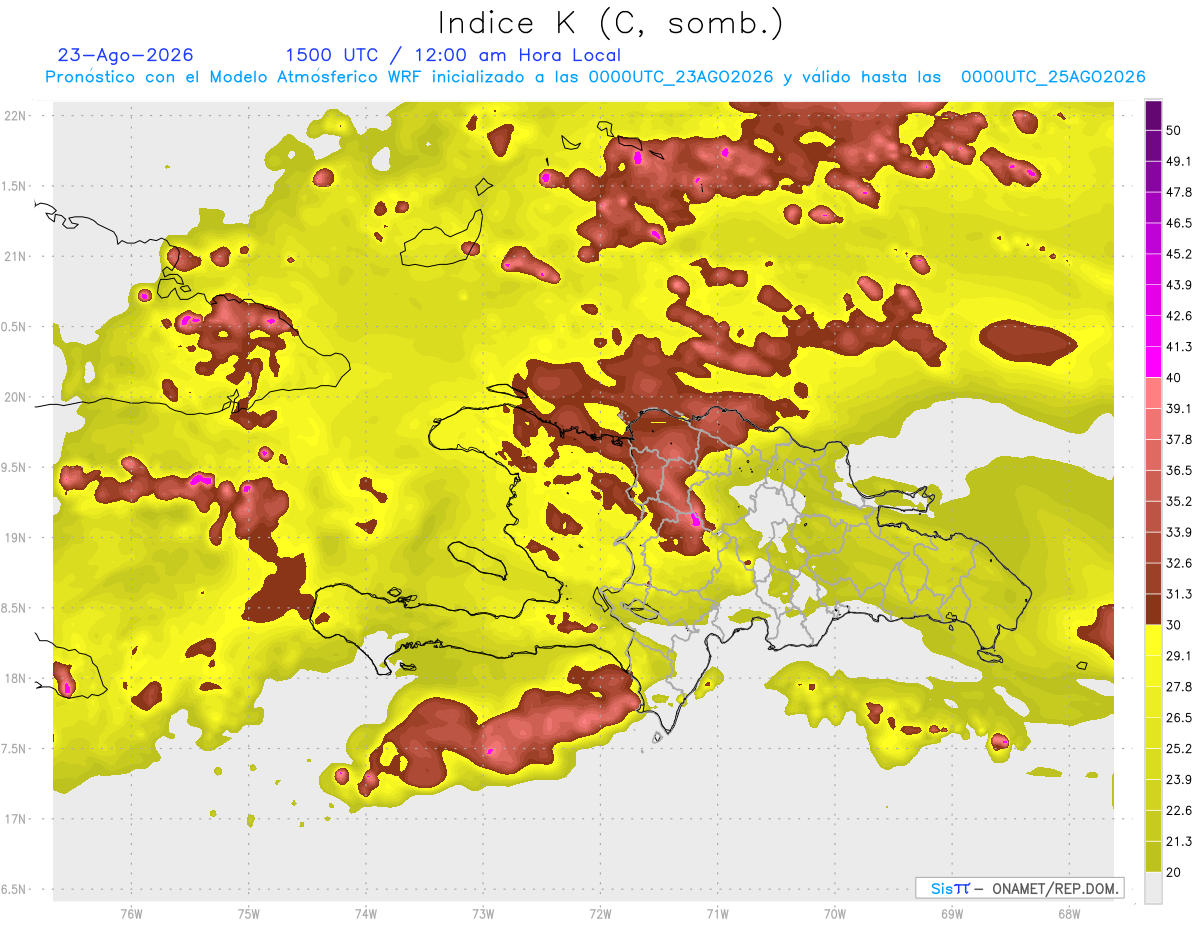The height and width of the screenshot is (927, 1200).
Task: Click the colorbar value '36.5'
Action: pyautogui.click(x=1178, y=470)
